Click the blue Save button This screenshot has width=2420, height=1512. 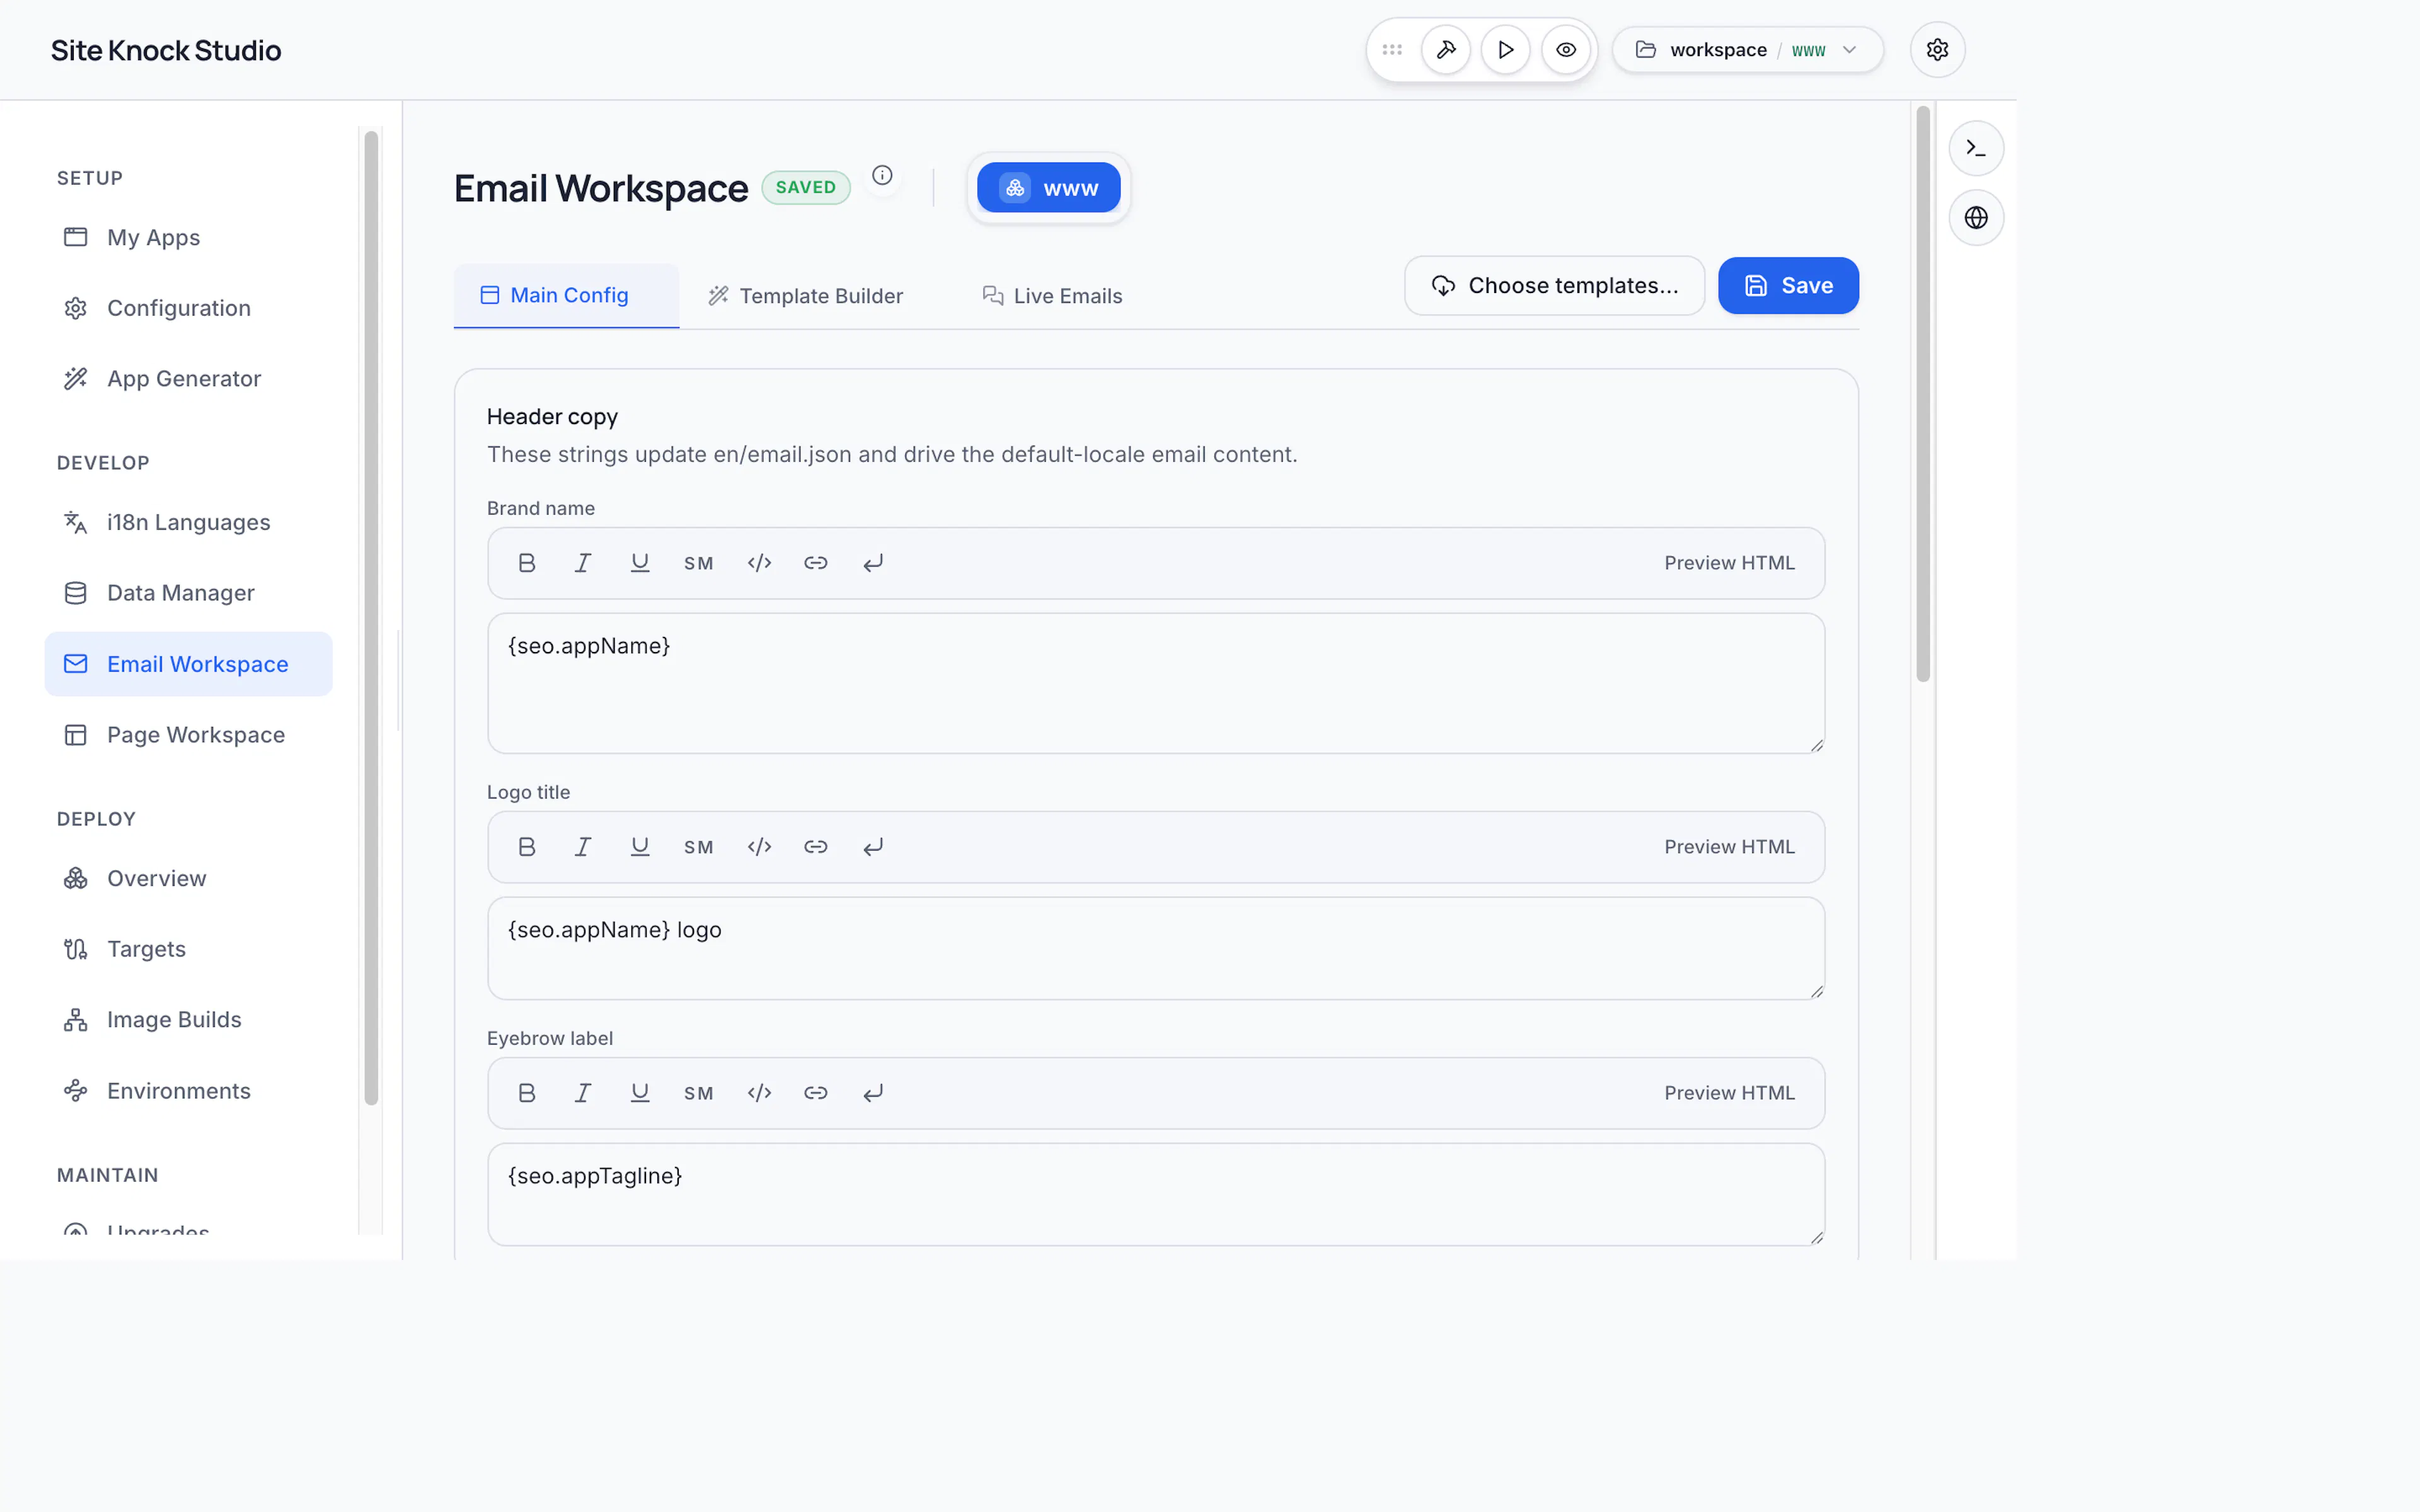[x=1788, y=286]
